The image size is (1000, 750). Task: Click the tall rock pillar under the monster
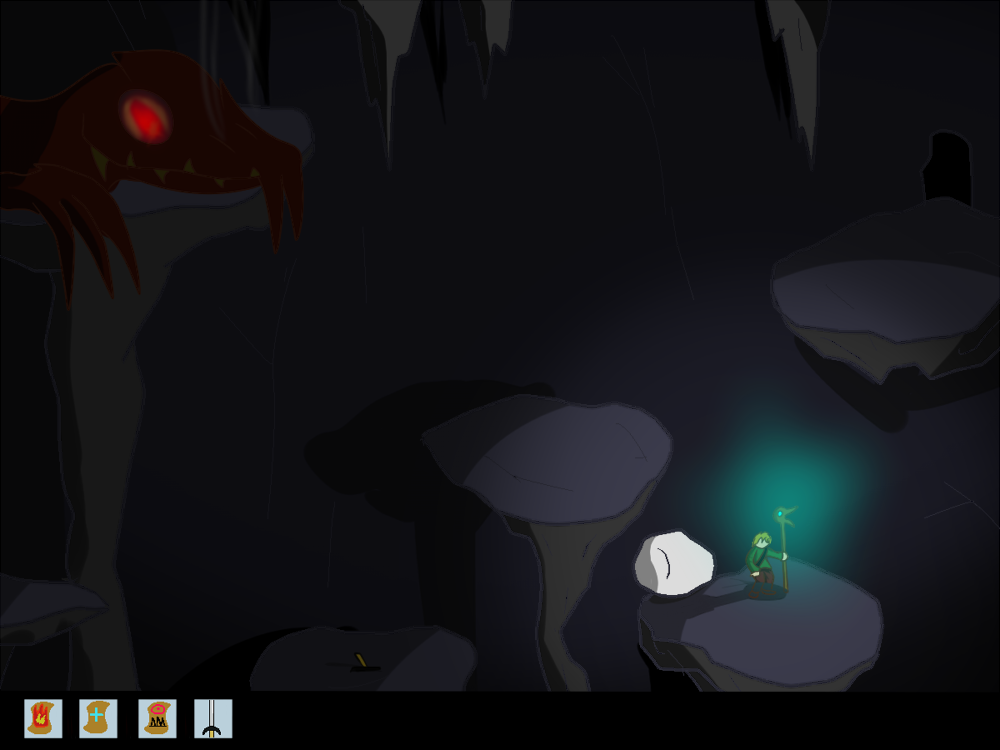95,450
